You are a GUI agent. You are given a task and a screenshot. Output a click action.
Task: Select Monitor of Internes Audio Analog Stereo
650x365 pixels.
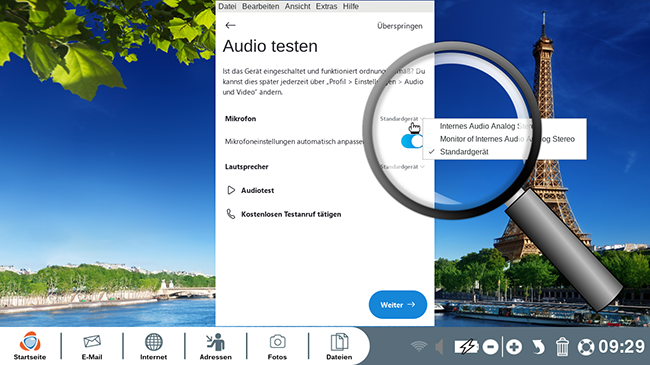pyautogui.click(x=504, y=139)
